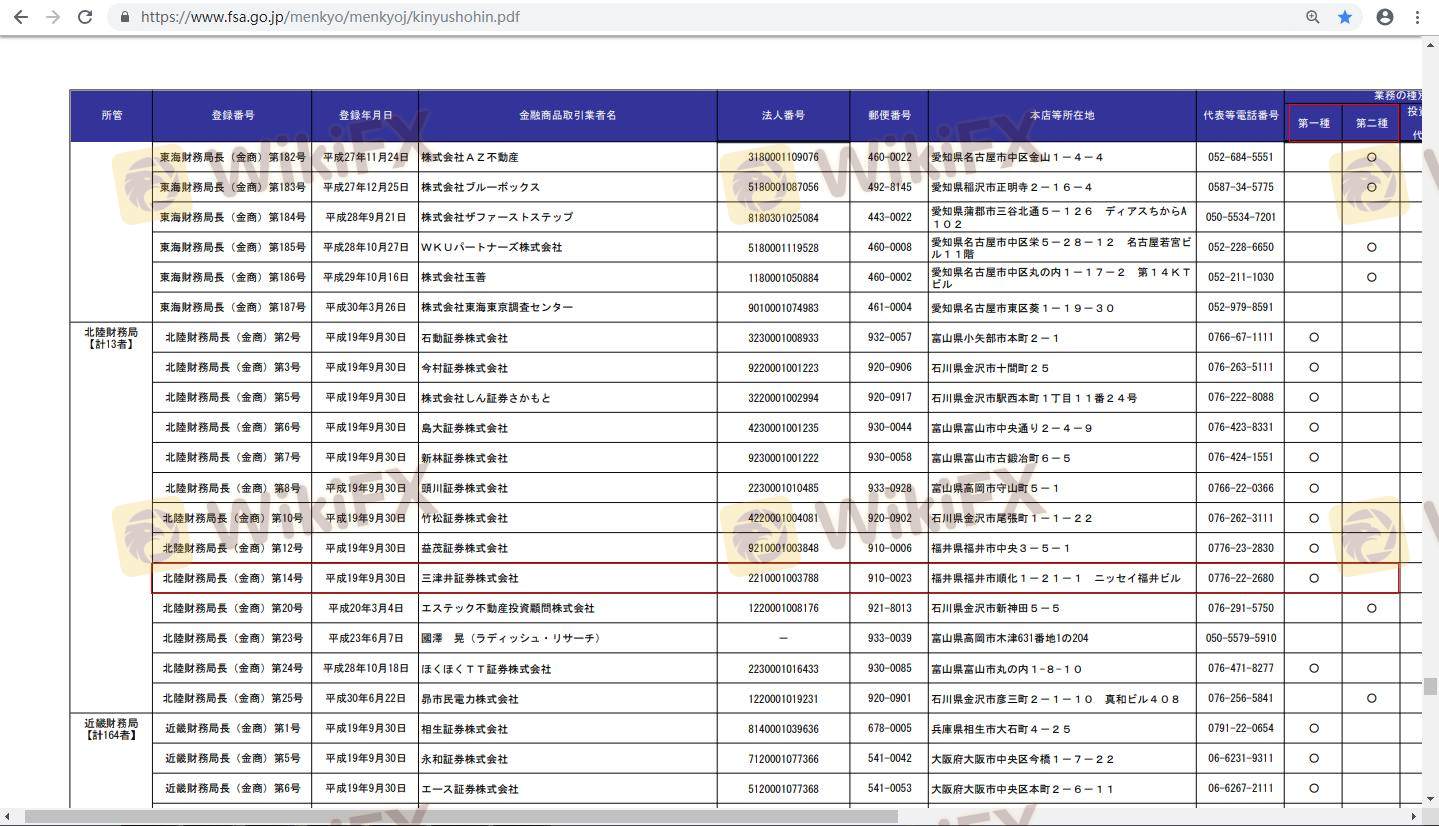Click the fsa.go.jp URL in the address bar
The image size is (1439, 826).
coord(330,17)
